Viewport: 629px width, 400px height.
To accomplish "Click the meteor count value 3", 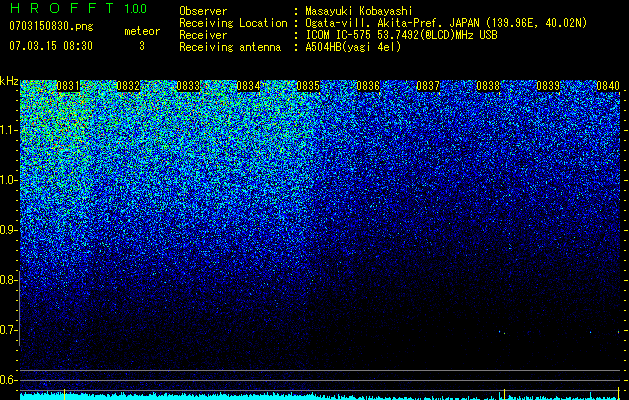I will click(x=142, y=46).
